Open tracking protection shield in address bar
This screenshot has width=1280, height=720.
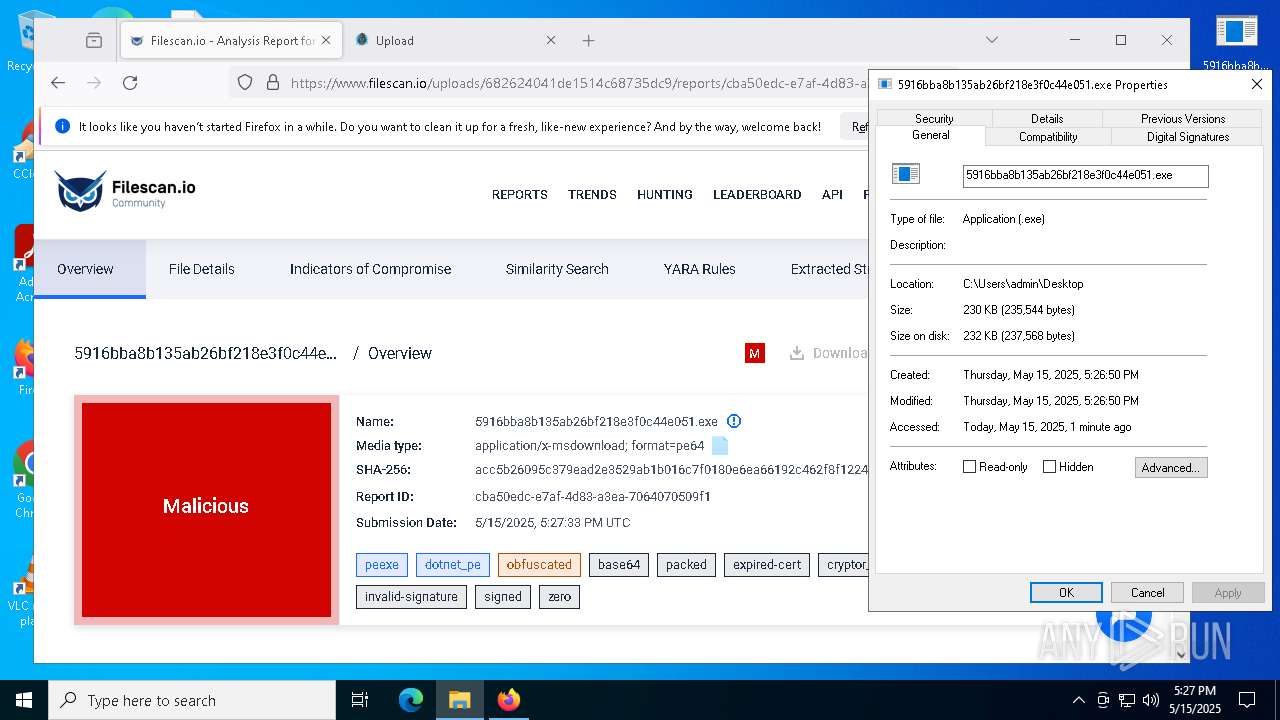click(x=245, y=83)
